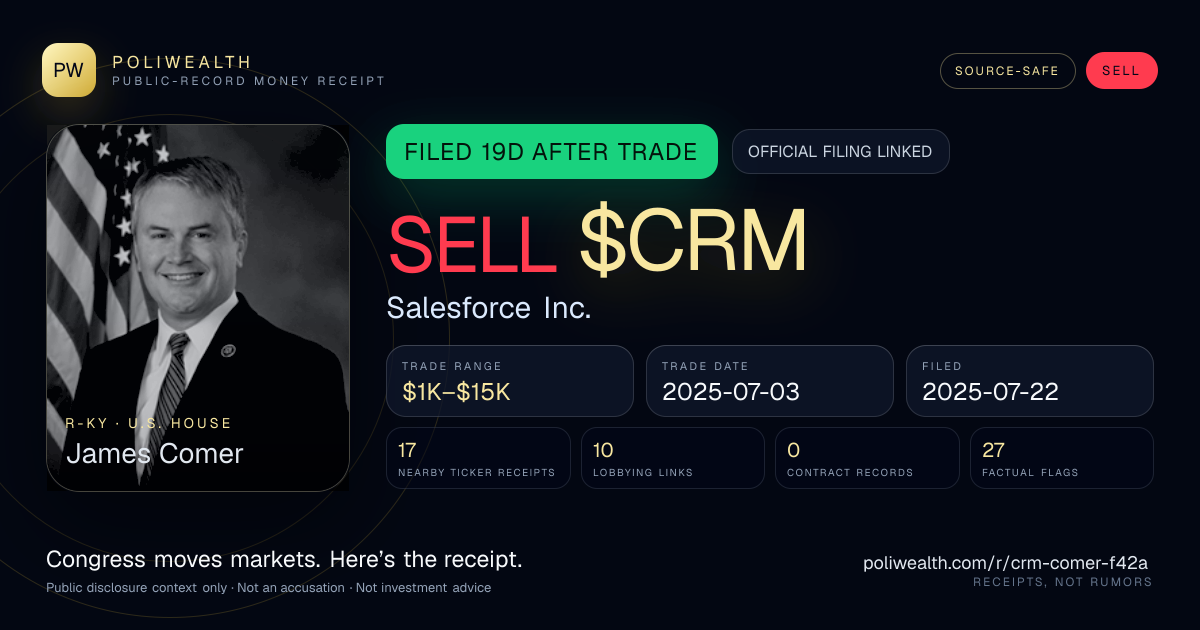Open the Official Filing Linked badge
The width and height of the screenshot is (1200, 630).
point(840,152)
